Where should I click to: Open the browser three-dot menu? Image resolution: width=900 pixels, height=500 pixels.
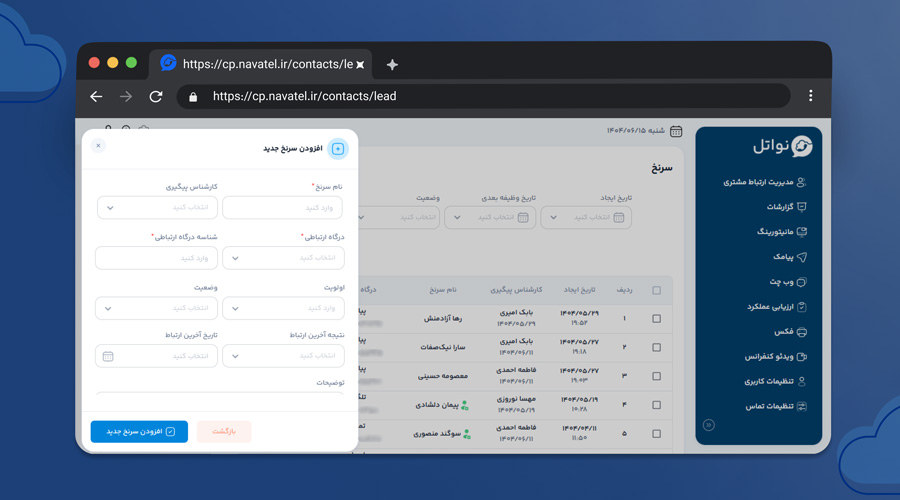[810, 96]
